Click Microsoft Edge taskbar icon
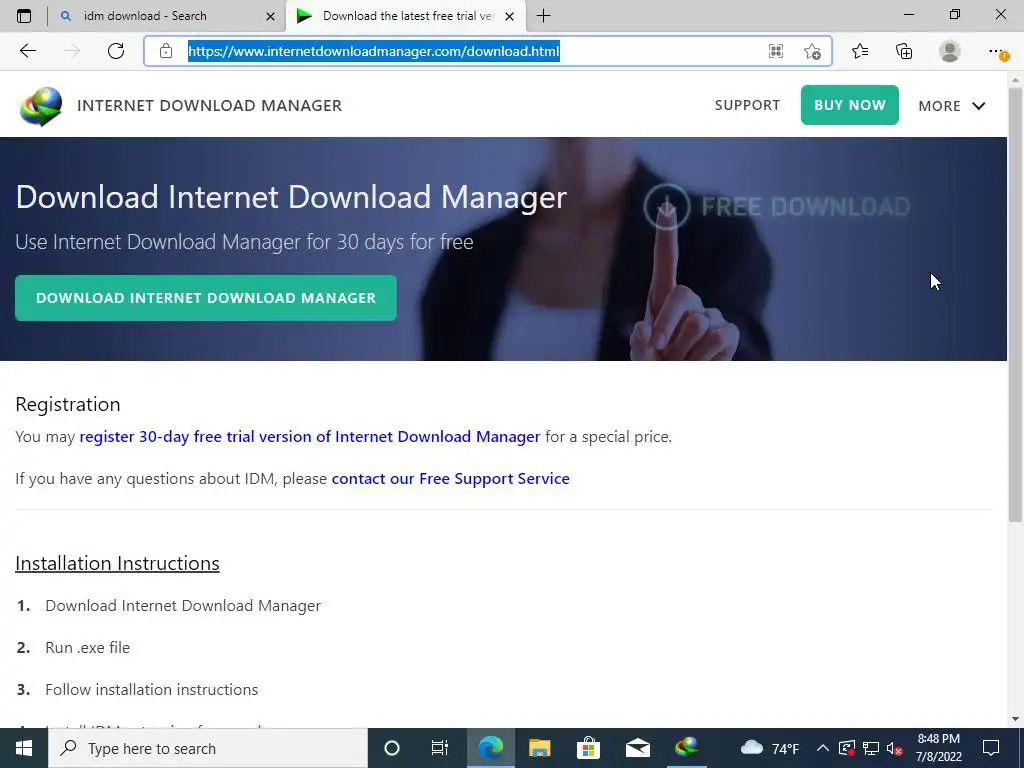 pyautogui.click(x=490, y=748)
